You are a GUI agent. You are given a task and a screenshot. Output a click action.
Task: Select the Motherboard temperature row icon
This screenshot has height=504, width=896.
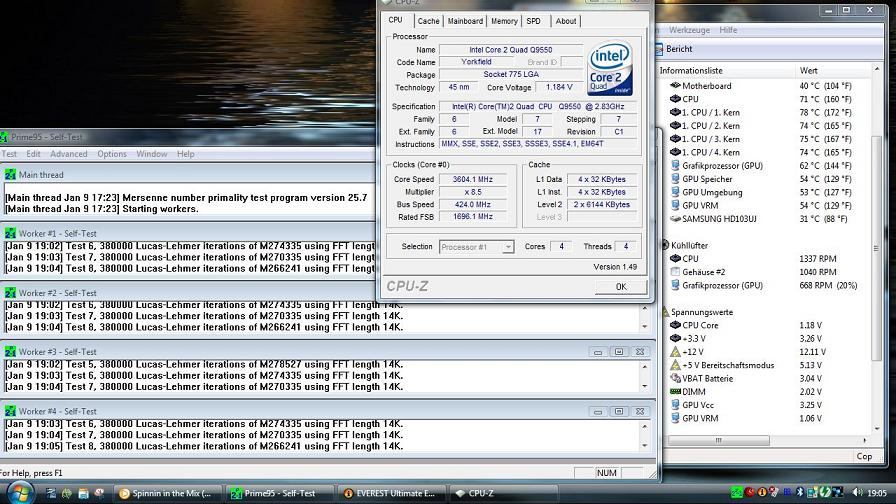click(675, 86)
